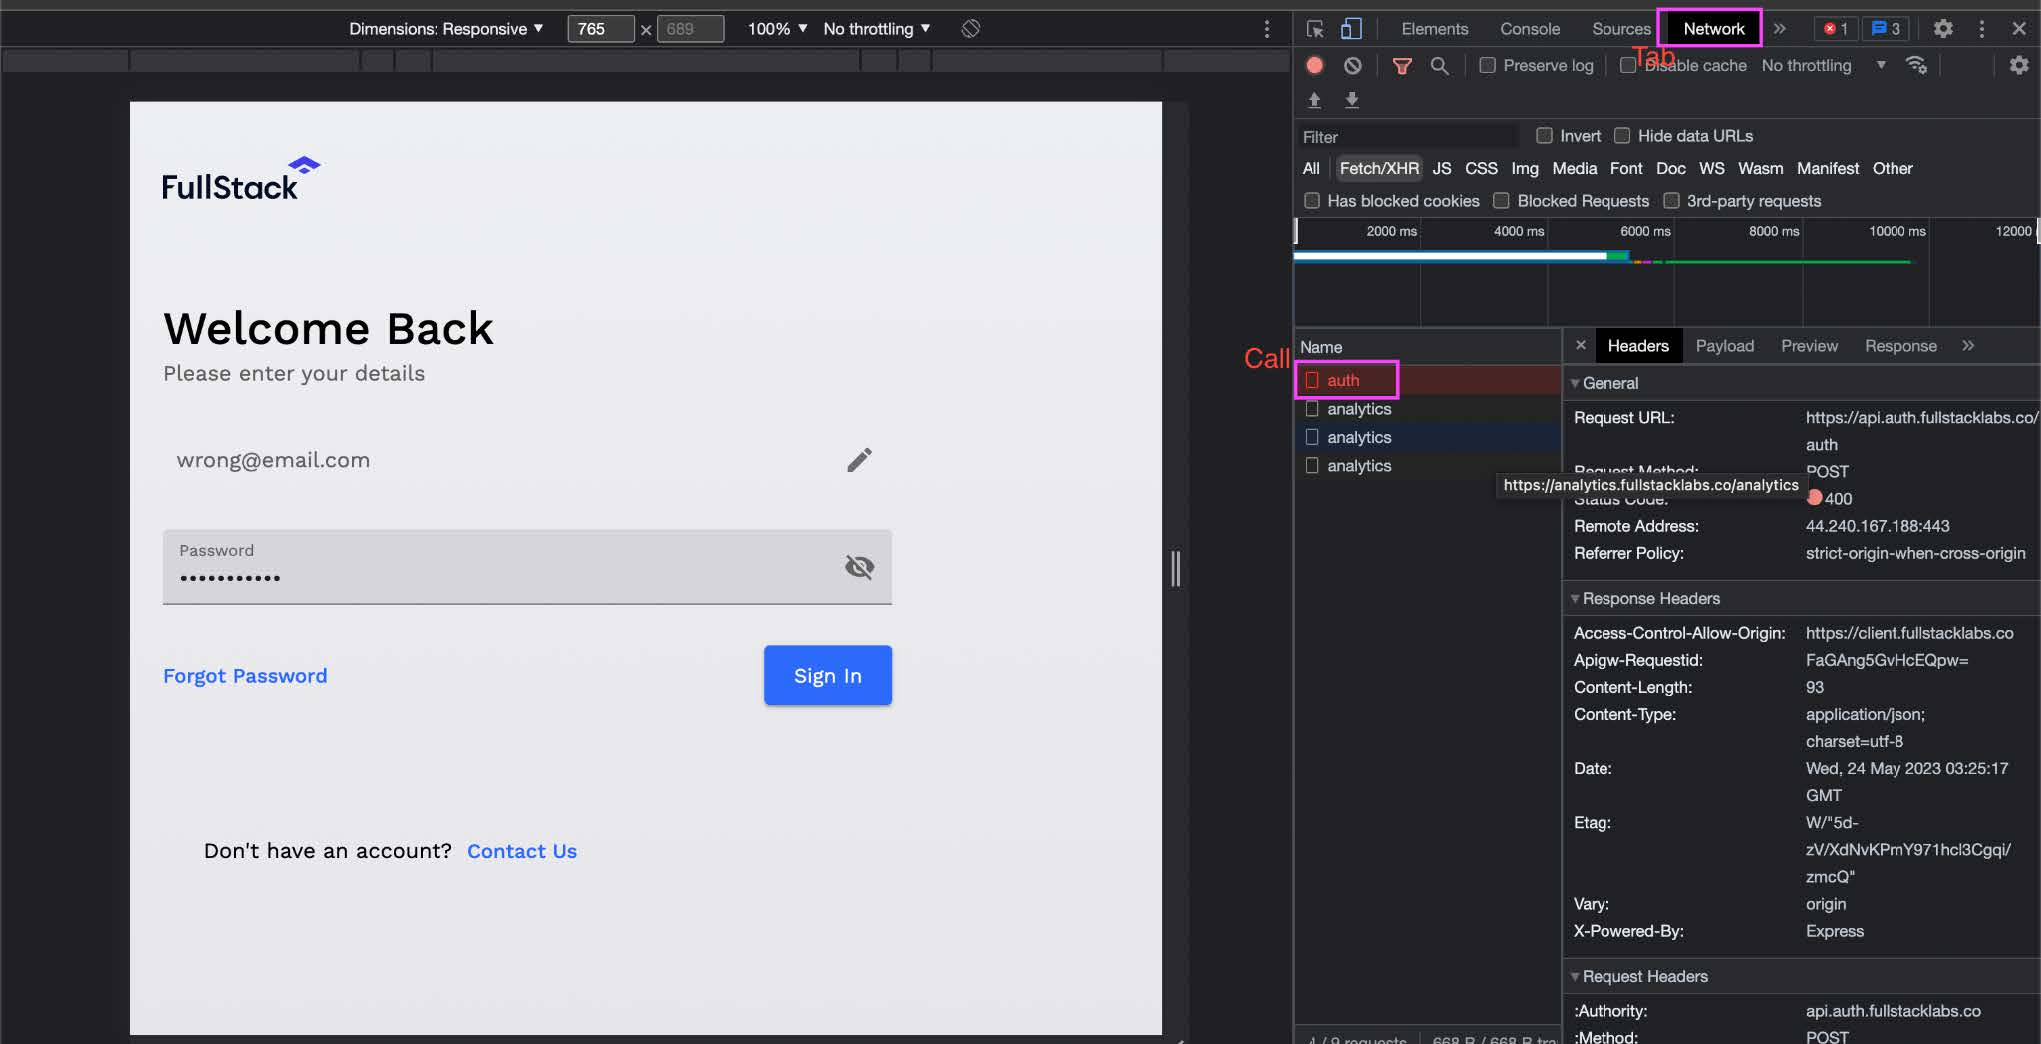Clear the network log
This screenshot has width=2041, height=1044.
(1352, 65)
